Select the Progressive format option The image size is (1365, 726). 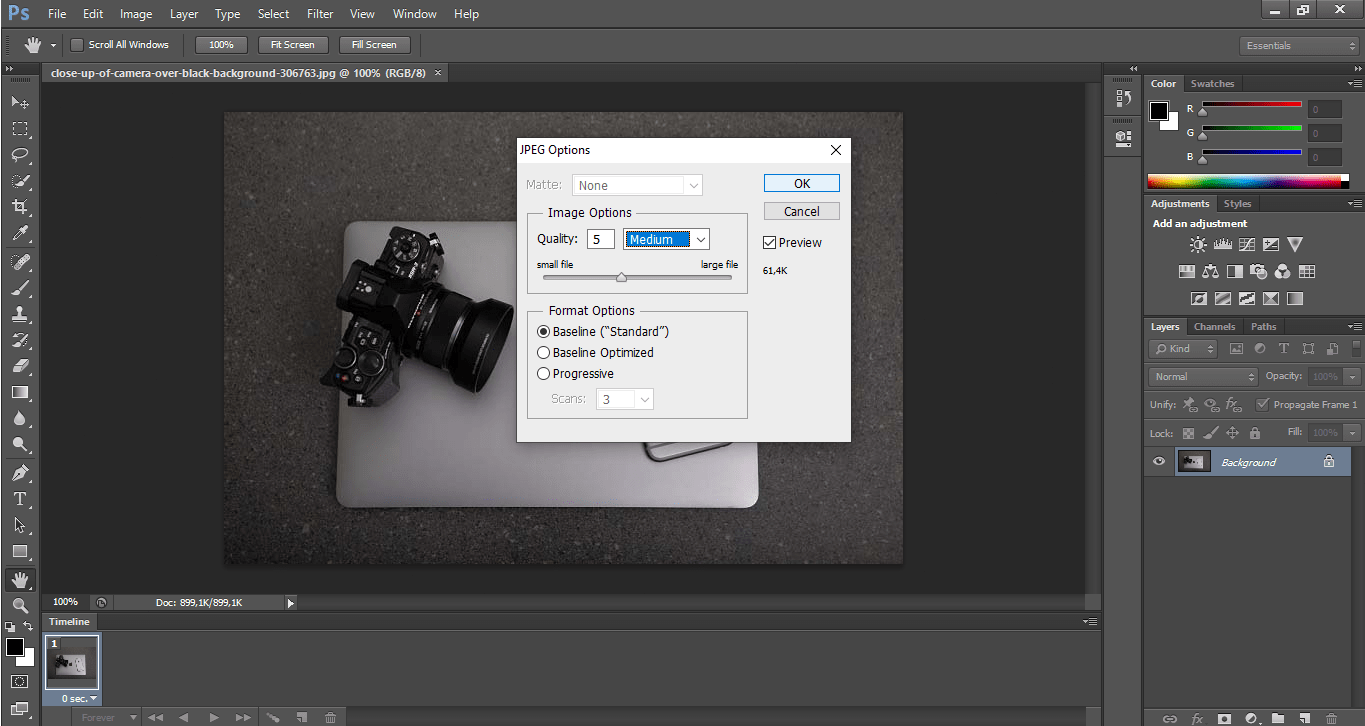(543, 373)
